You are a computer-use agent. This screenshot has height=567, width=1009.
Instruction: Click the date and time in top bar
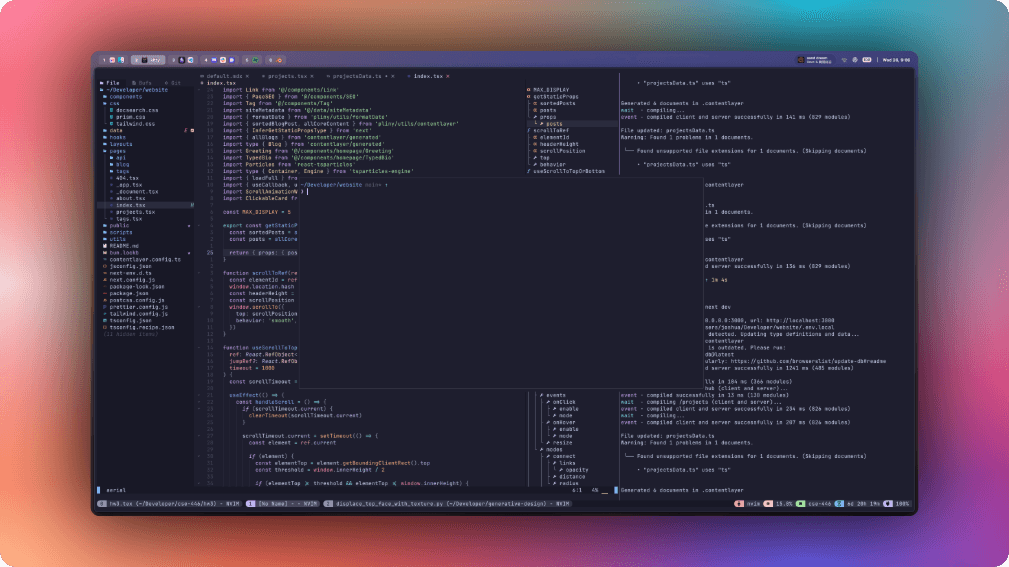pos(896,60)
